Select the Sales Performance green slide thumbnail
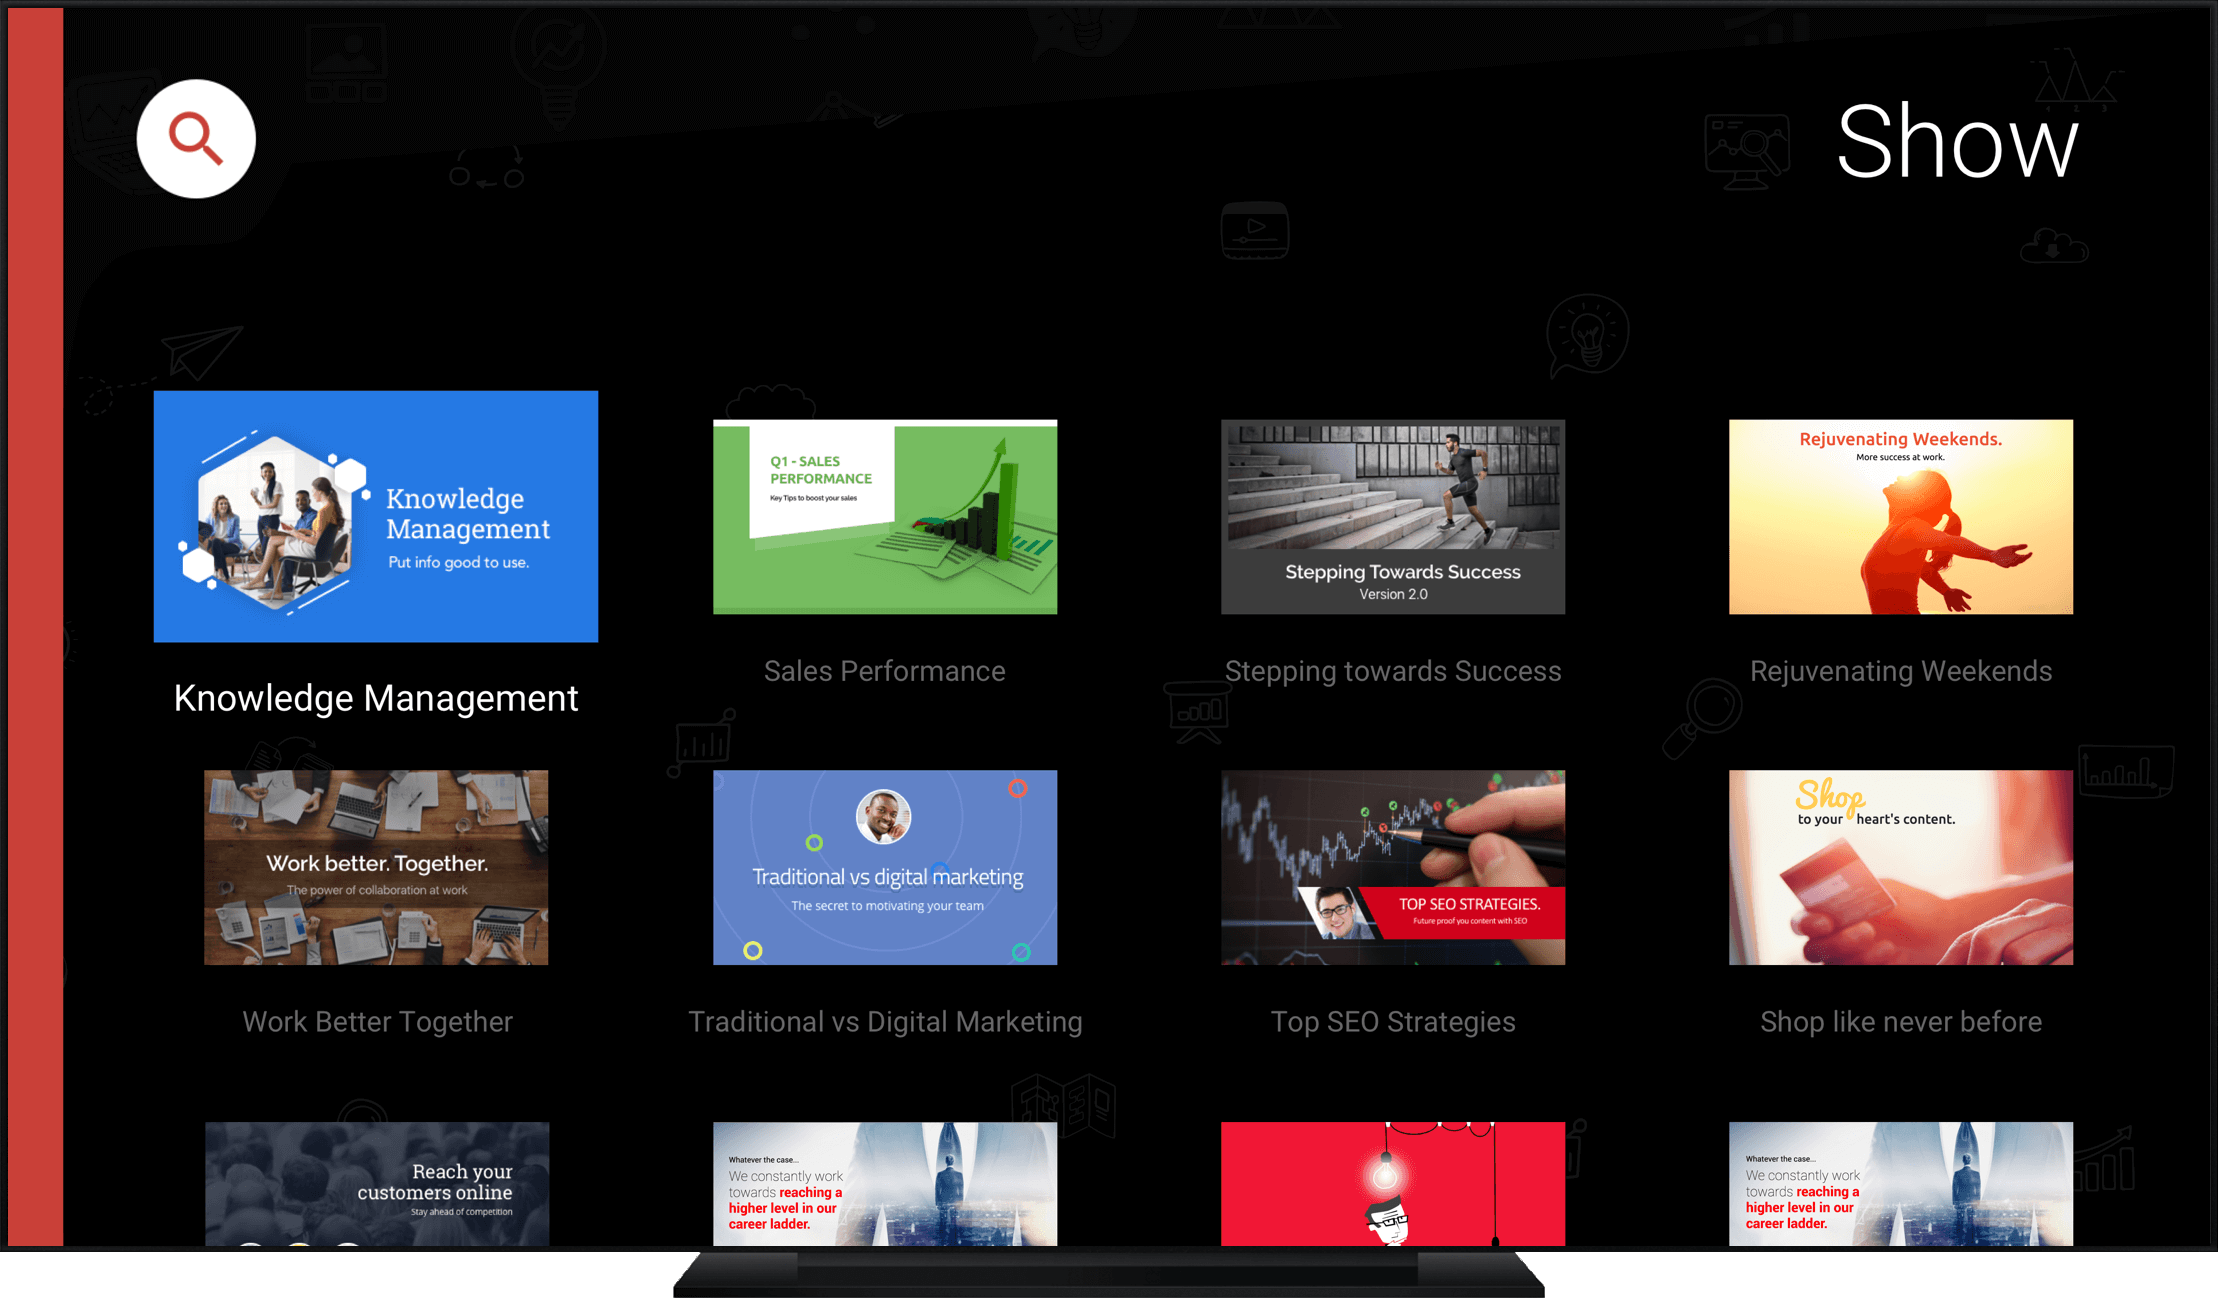The image size is (2218, 1298). click(885, 516)
